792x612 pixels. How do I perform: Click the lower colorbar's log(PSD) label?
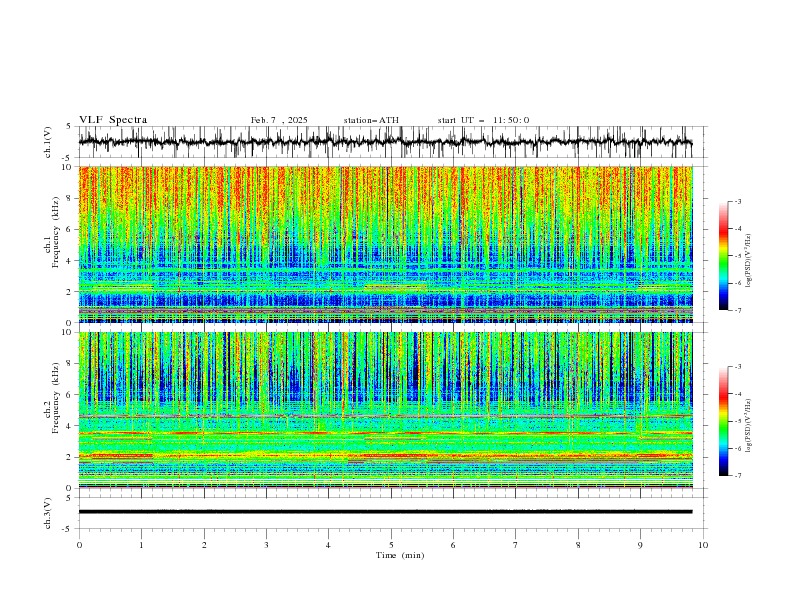(748, 425)
